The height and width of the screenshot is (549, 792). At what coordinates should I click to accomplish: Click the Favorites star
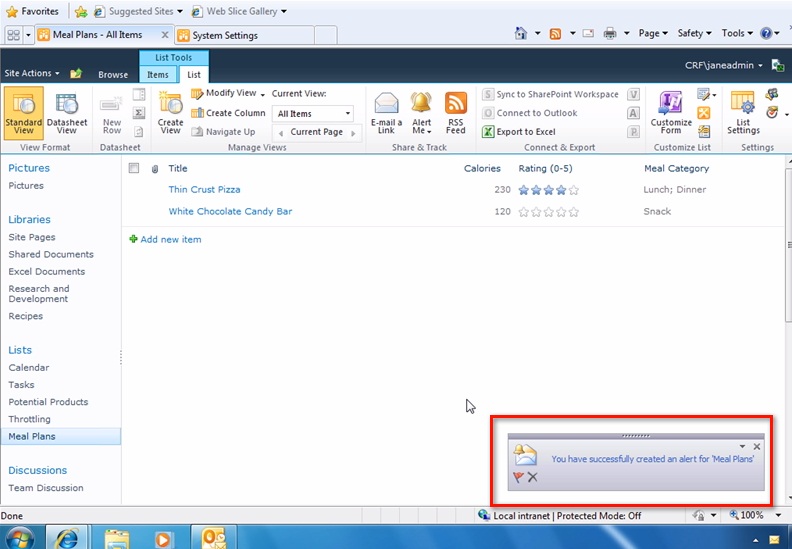(x=12, y=11)
